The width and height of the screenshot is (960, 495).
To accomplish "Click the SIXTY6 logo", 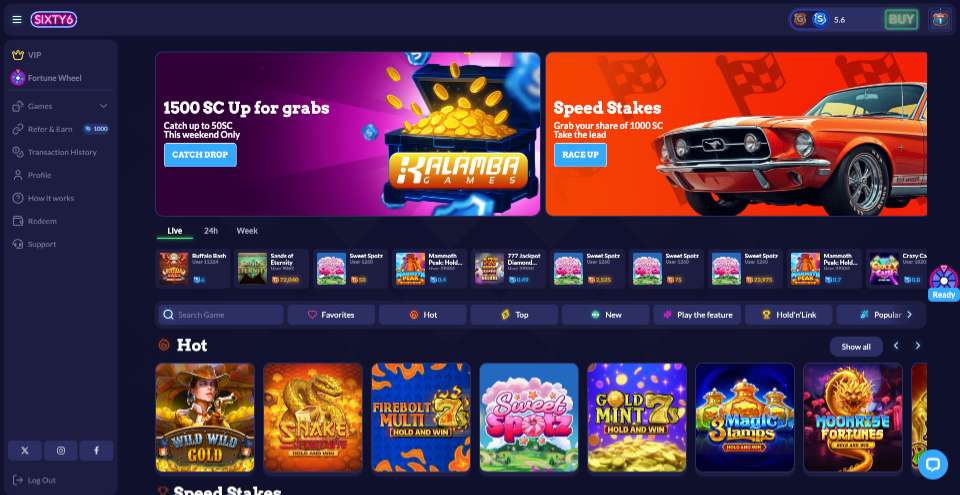I will 54,20.
